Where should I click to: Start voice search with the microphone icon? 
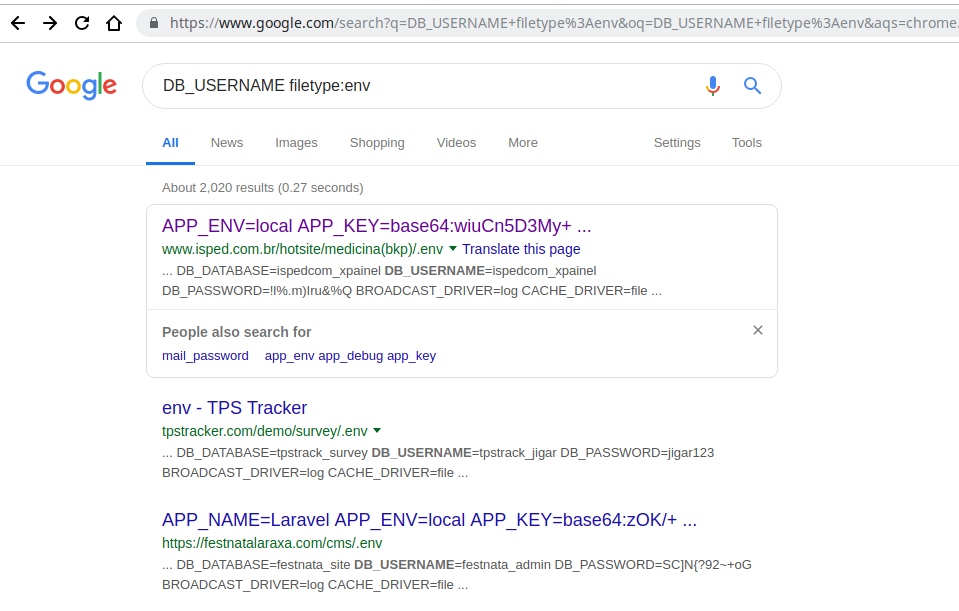pyautogui.click(x=713, y=86)
